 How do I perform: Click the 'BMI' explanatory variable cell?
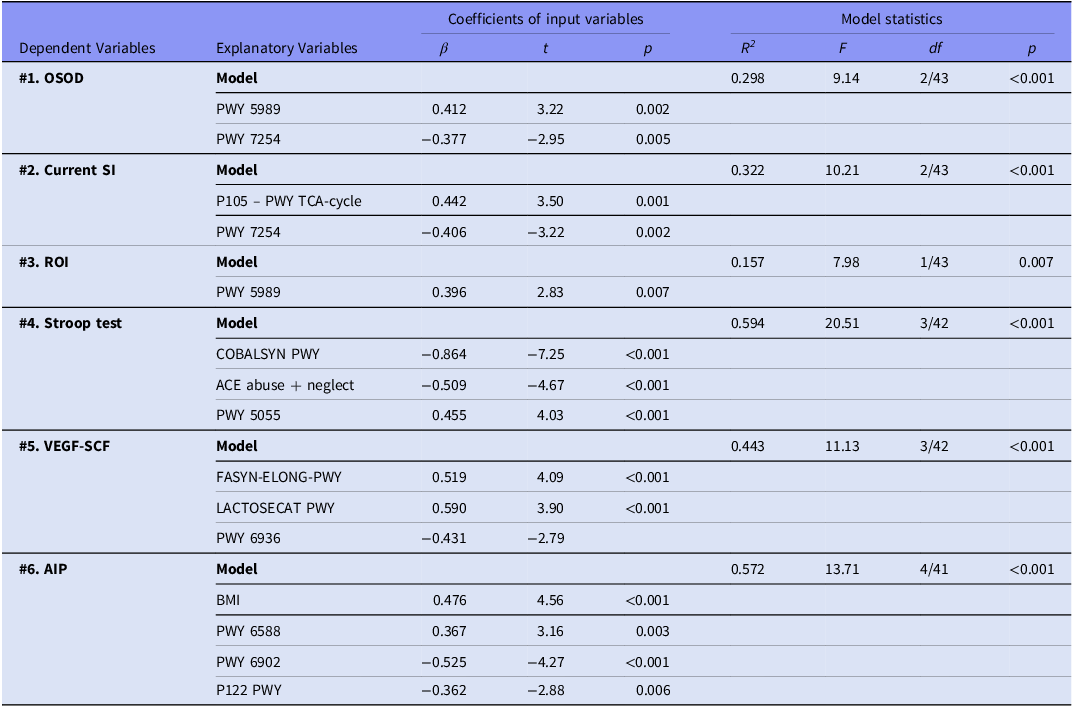229,600
